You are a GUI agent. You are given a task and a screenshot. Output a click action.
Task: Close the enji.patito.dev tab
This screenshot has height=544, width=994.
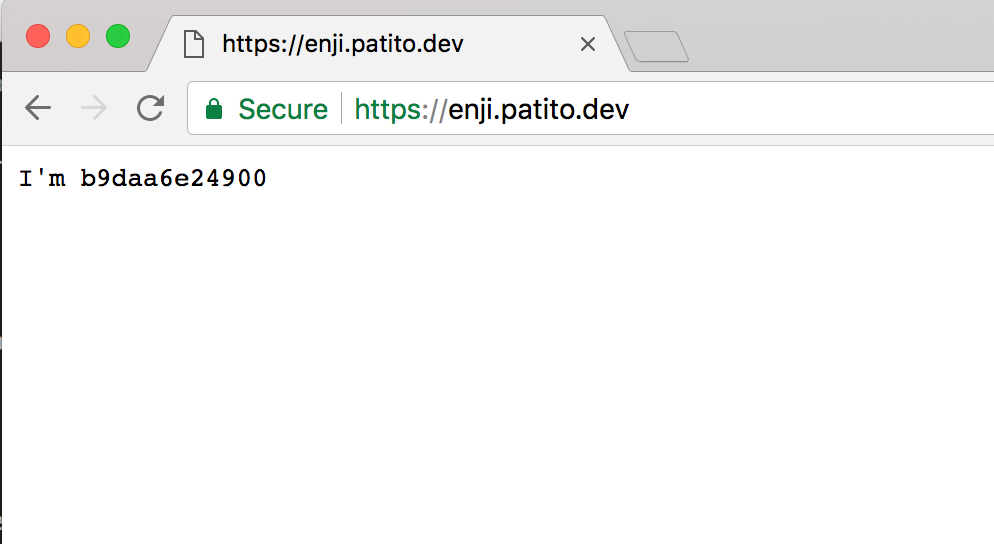pos(588,44)
